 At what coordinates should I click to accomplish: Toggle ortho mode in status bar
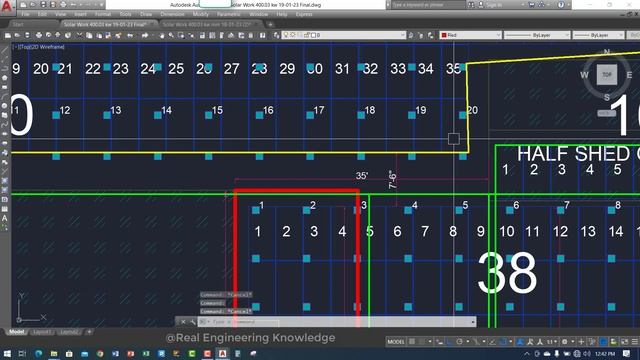[449, 342]
